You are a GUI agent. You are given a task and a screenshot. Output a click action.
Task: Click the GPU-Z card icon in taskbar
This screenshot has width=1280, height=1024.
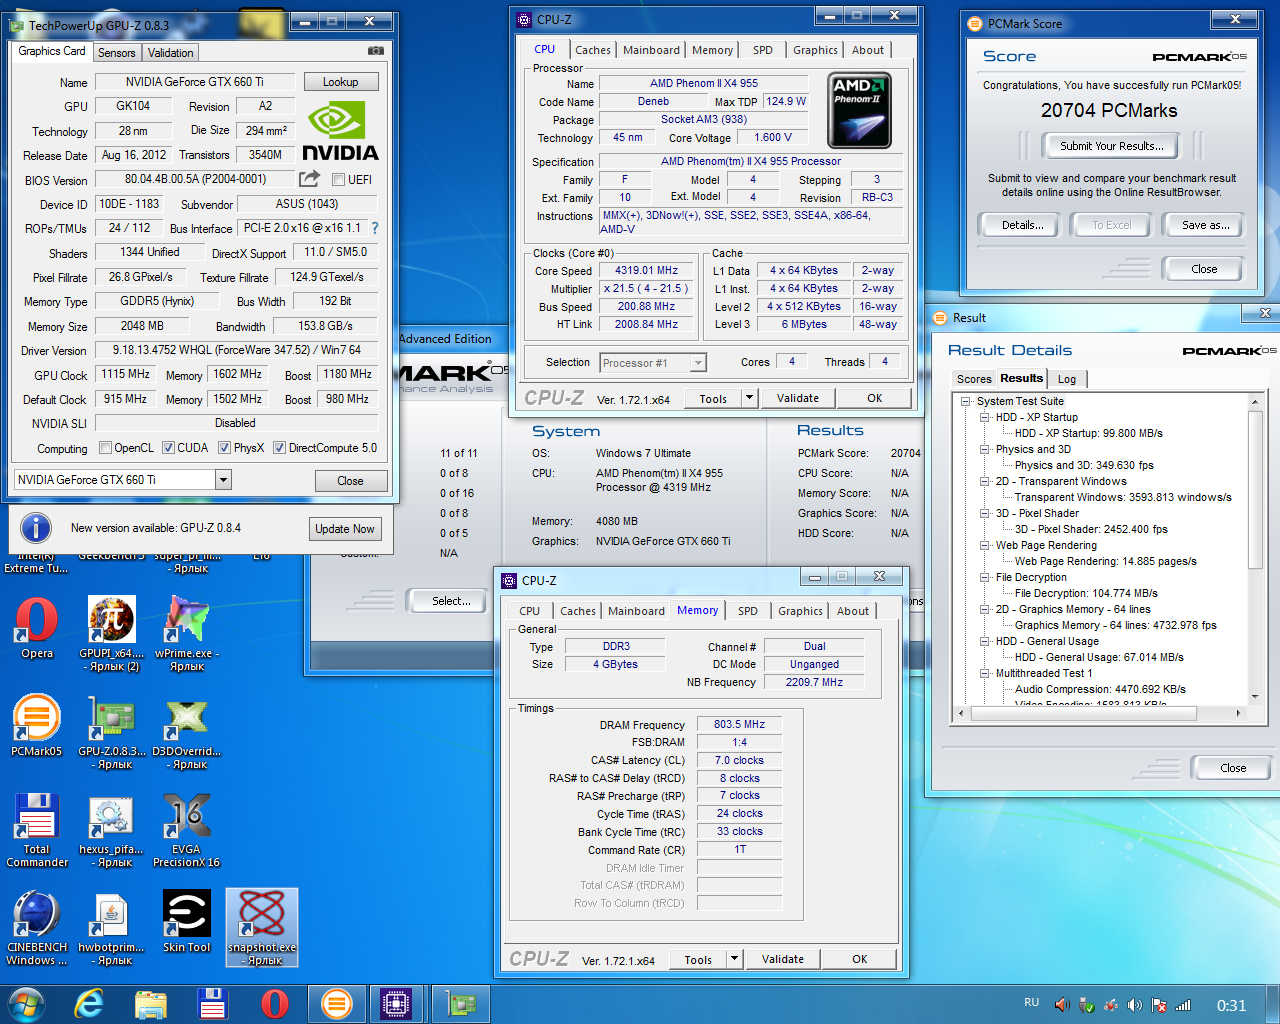(461, 1004)
